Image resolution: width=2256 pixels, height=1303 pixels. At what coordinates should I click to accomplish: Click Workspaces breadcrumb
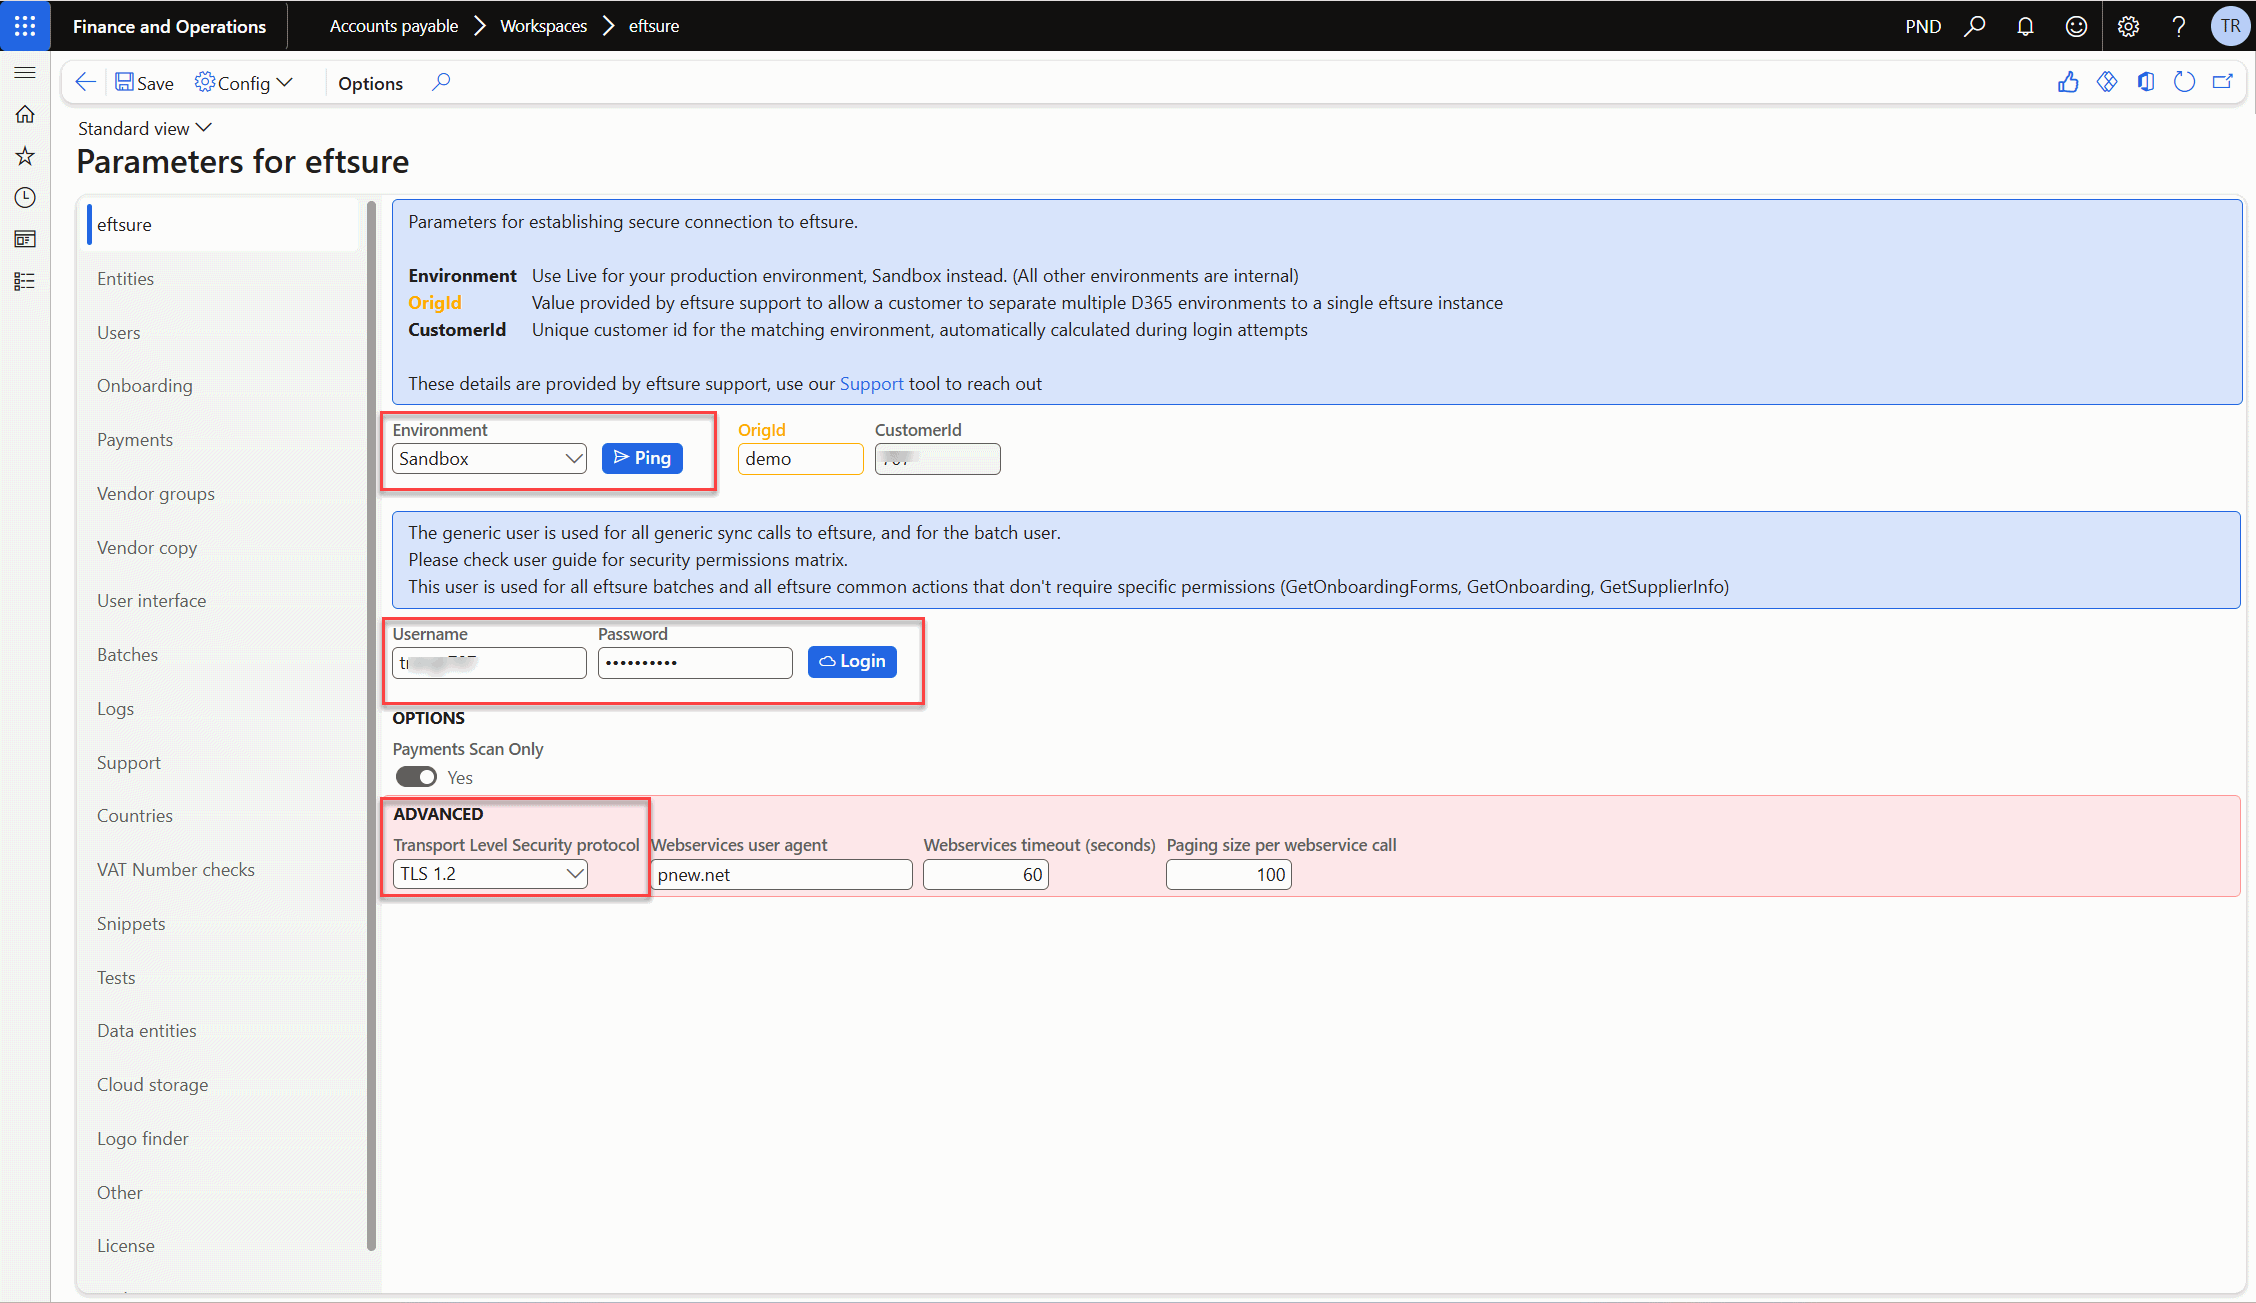543,26
